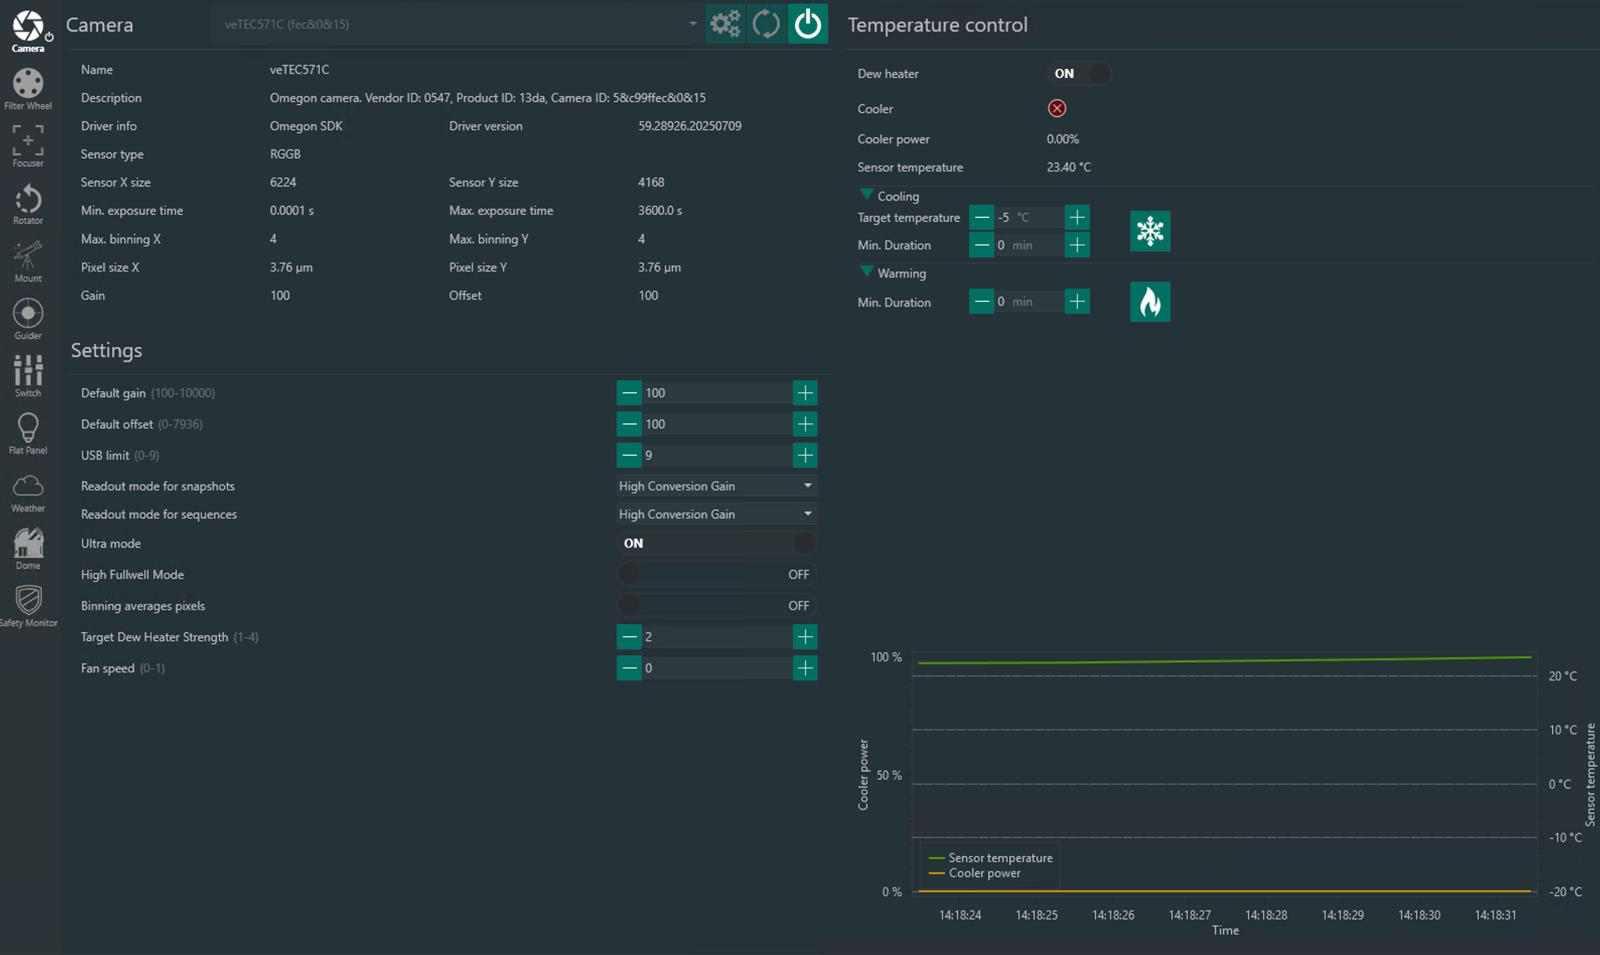
Task: Open camera driver settings gears
Action: pyautogui.click(x=725, y=24)
